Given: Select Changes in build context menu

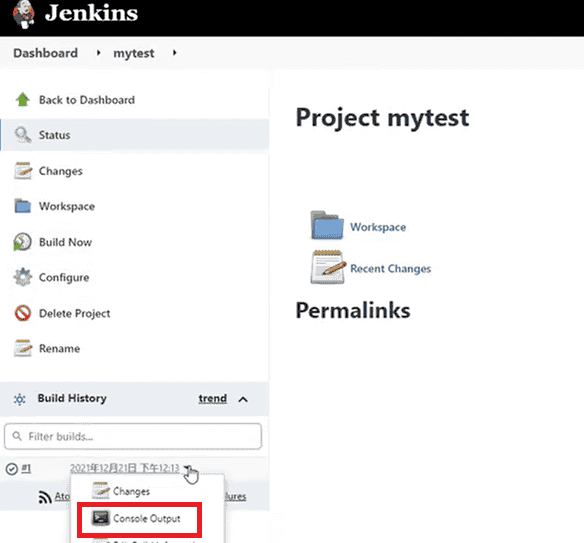Looking at the screenshot, I should pos(131,492).
